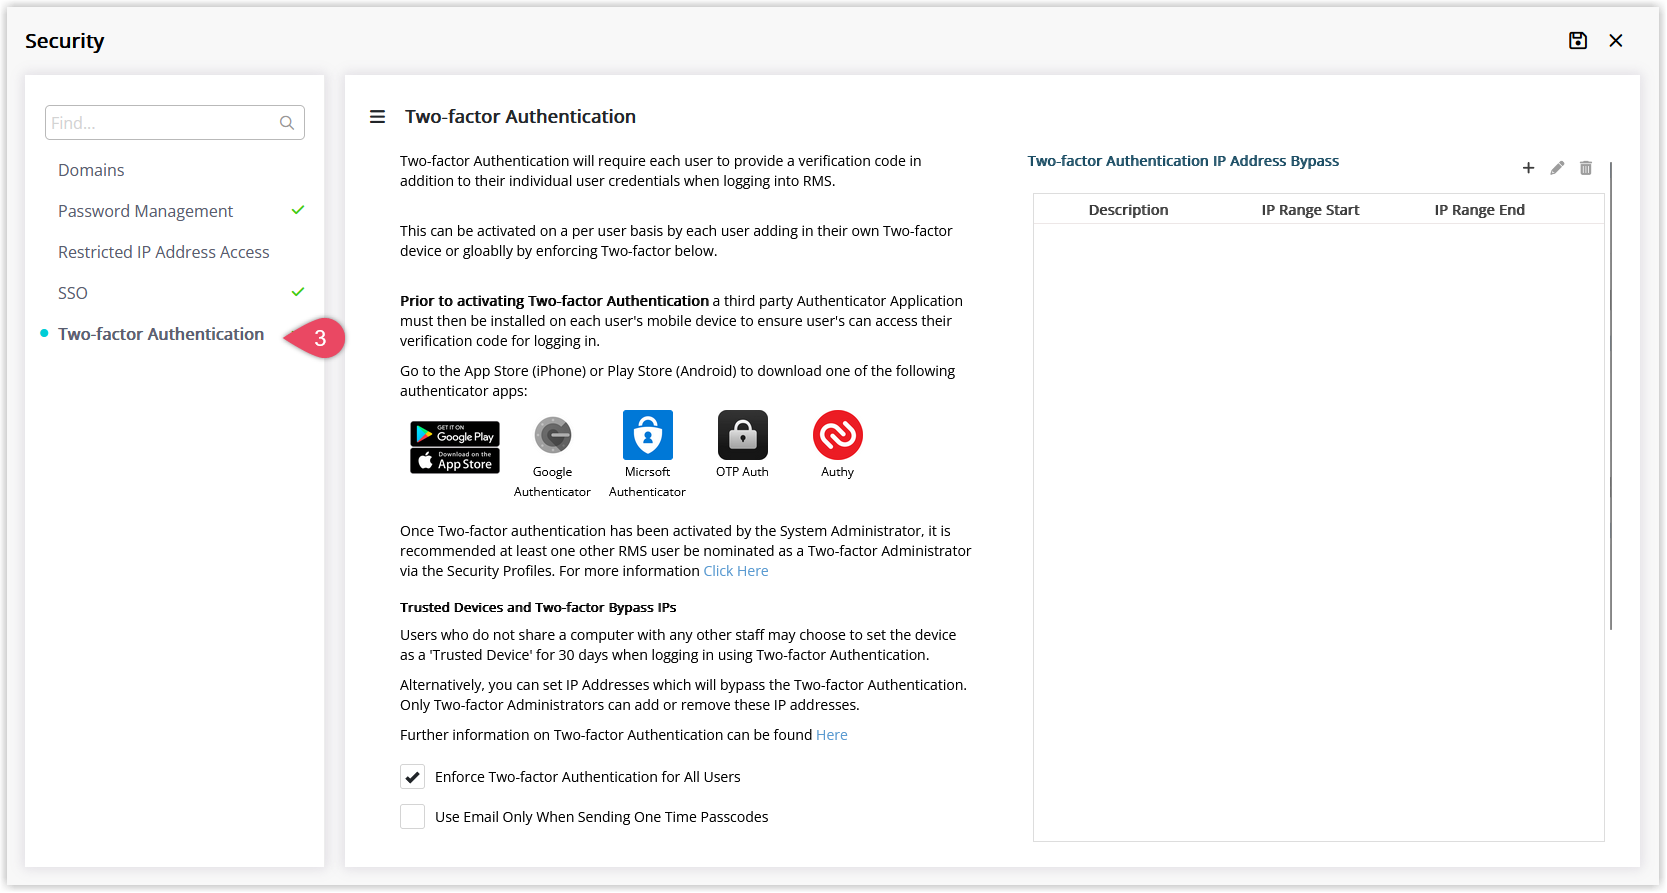
Task: Focus the Find search field
Action: tap(175, 123)
